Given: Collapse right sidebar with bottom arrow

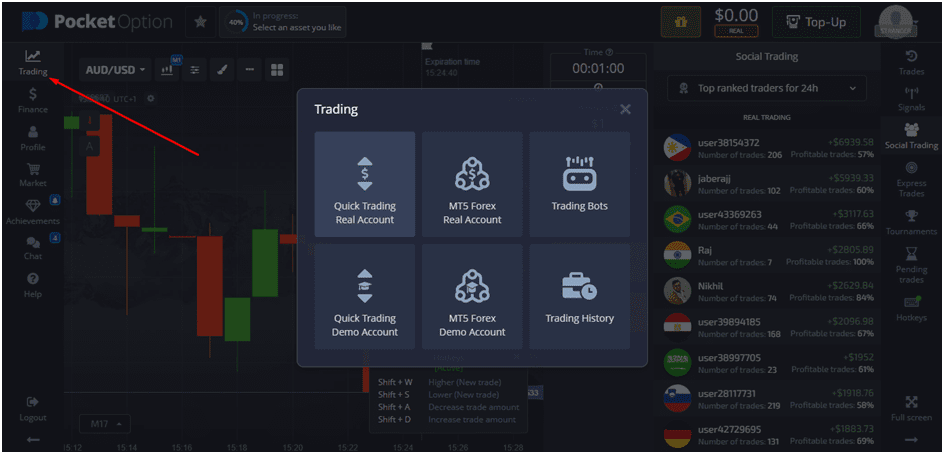Looking at the screenshot, I should pyautogui.click(x=911, y=440).
